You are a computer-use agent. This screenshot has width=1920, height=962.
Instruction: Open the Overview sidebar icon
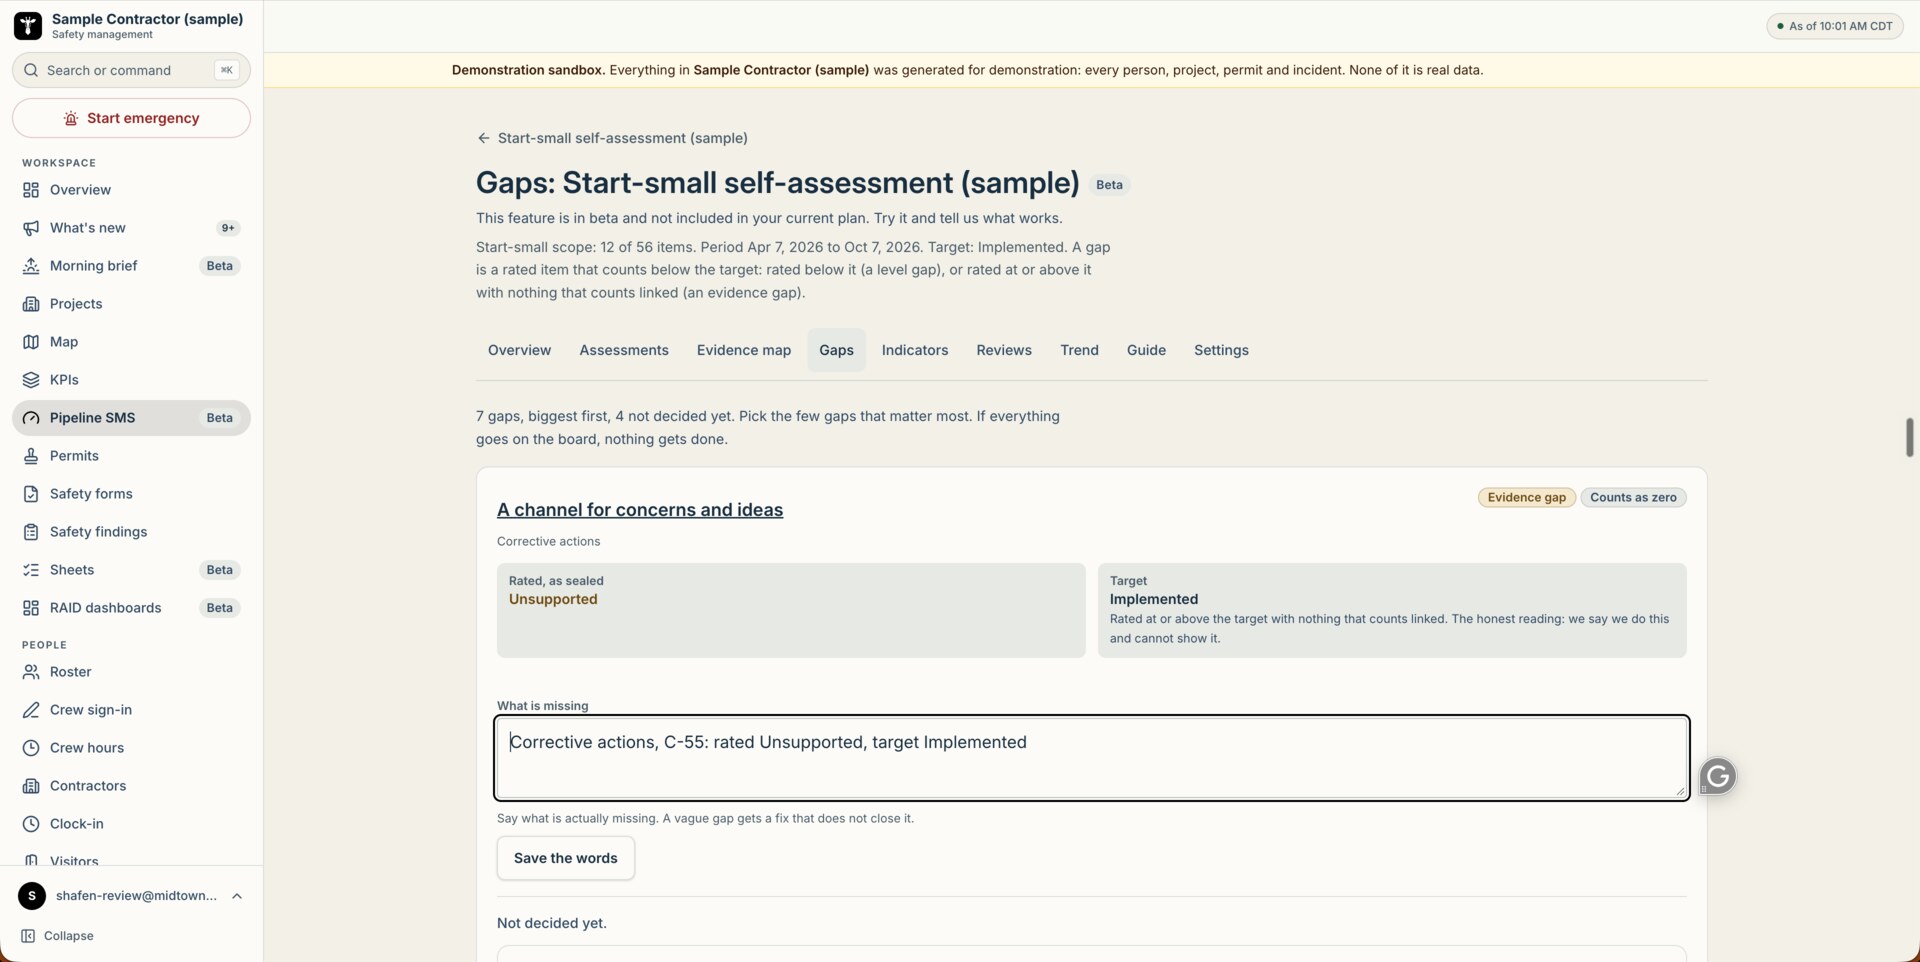click(31, 190)
